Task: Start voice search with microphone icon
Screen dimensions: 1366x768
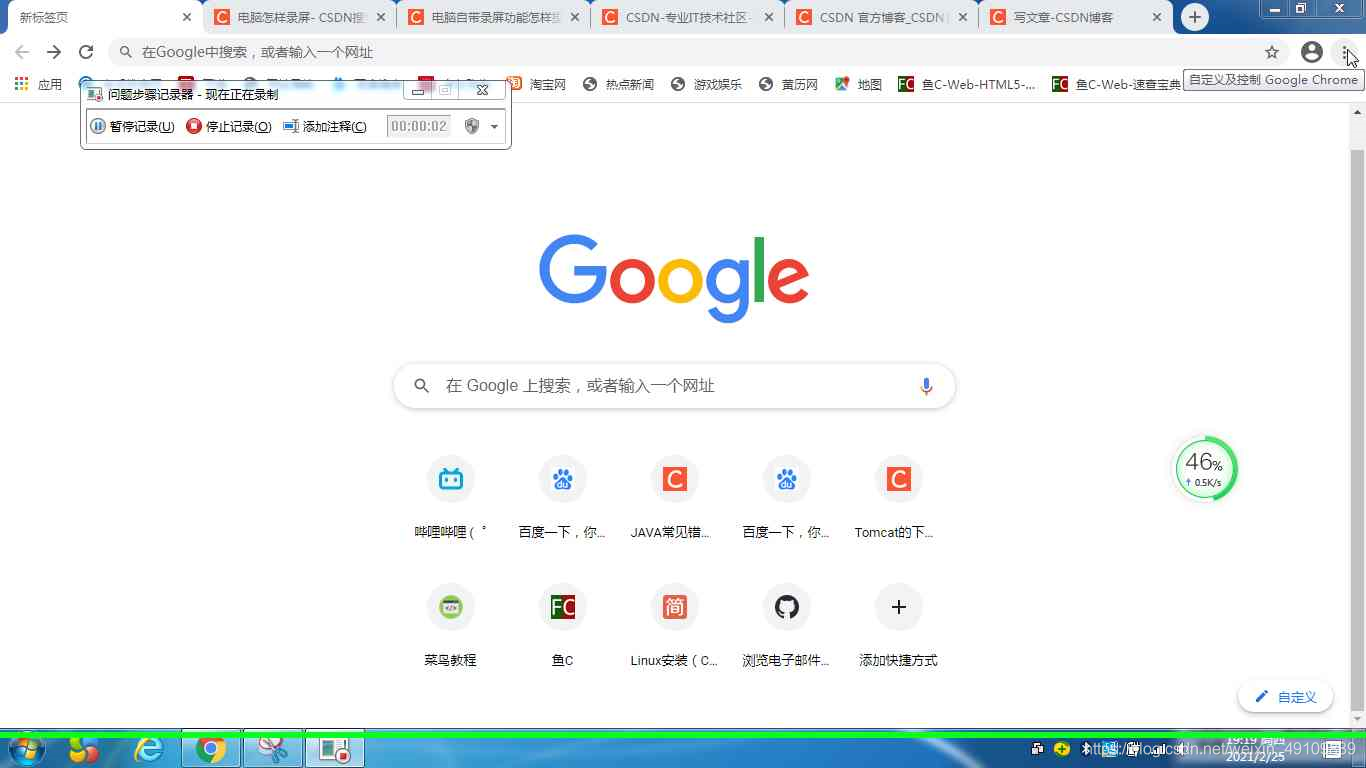Action: tap(926, 386)
